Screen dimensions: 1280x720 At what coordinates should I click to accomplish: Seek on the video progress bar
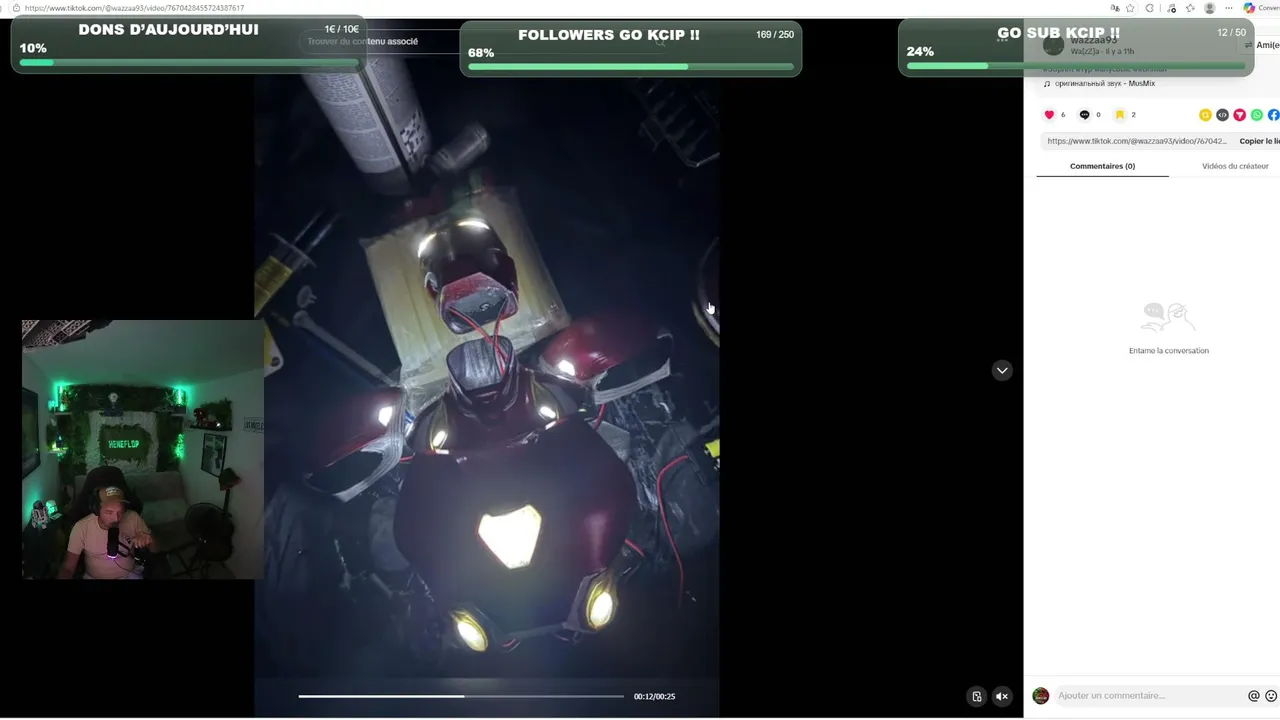click(461, 696)
